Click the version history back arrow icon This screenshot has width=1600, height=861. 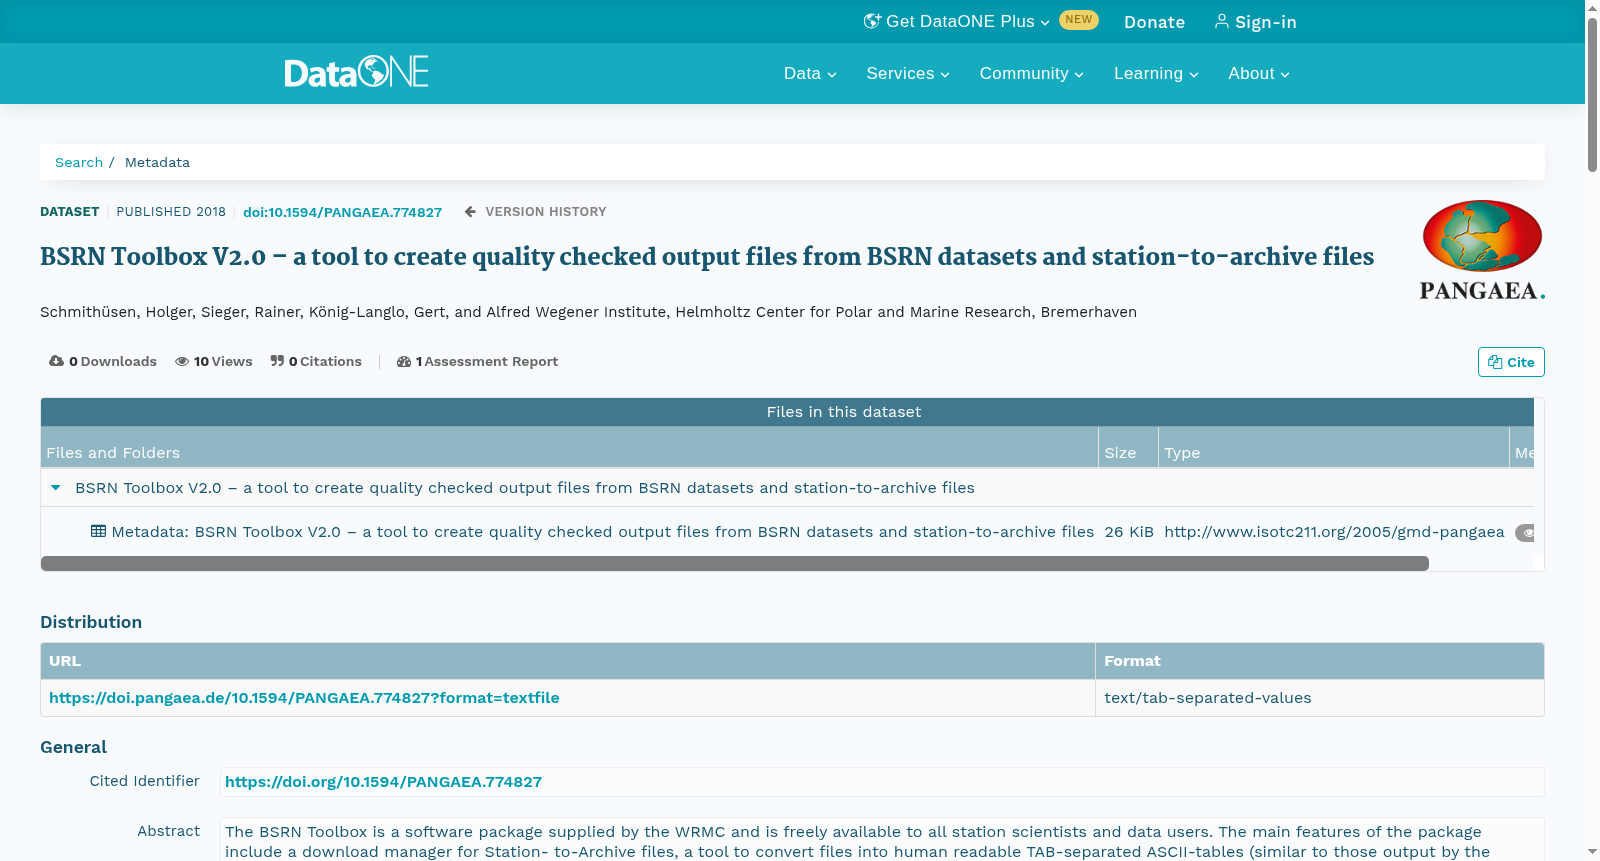(x=470, y=212)
